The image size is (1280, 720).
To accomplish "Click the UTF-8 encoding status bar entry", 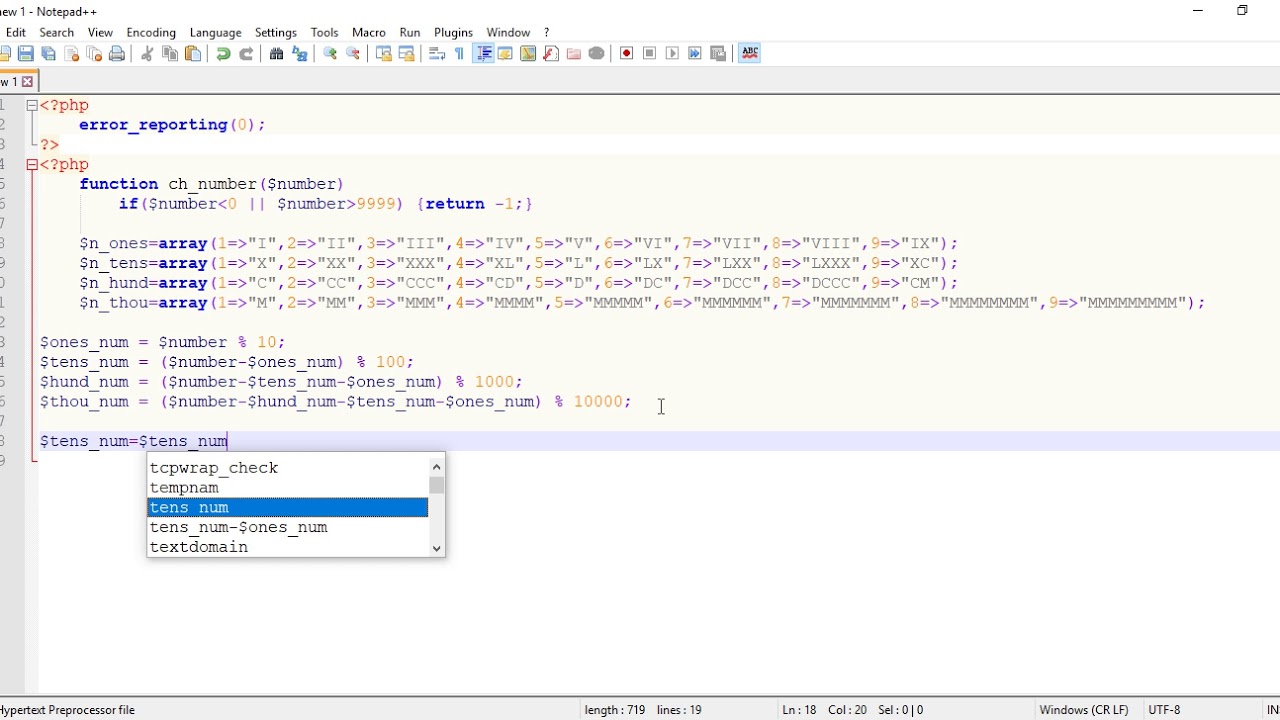I will pos(1164,710).
